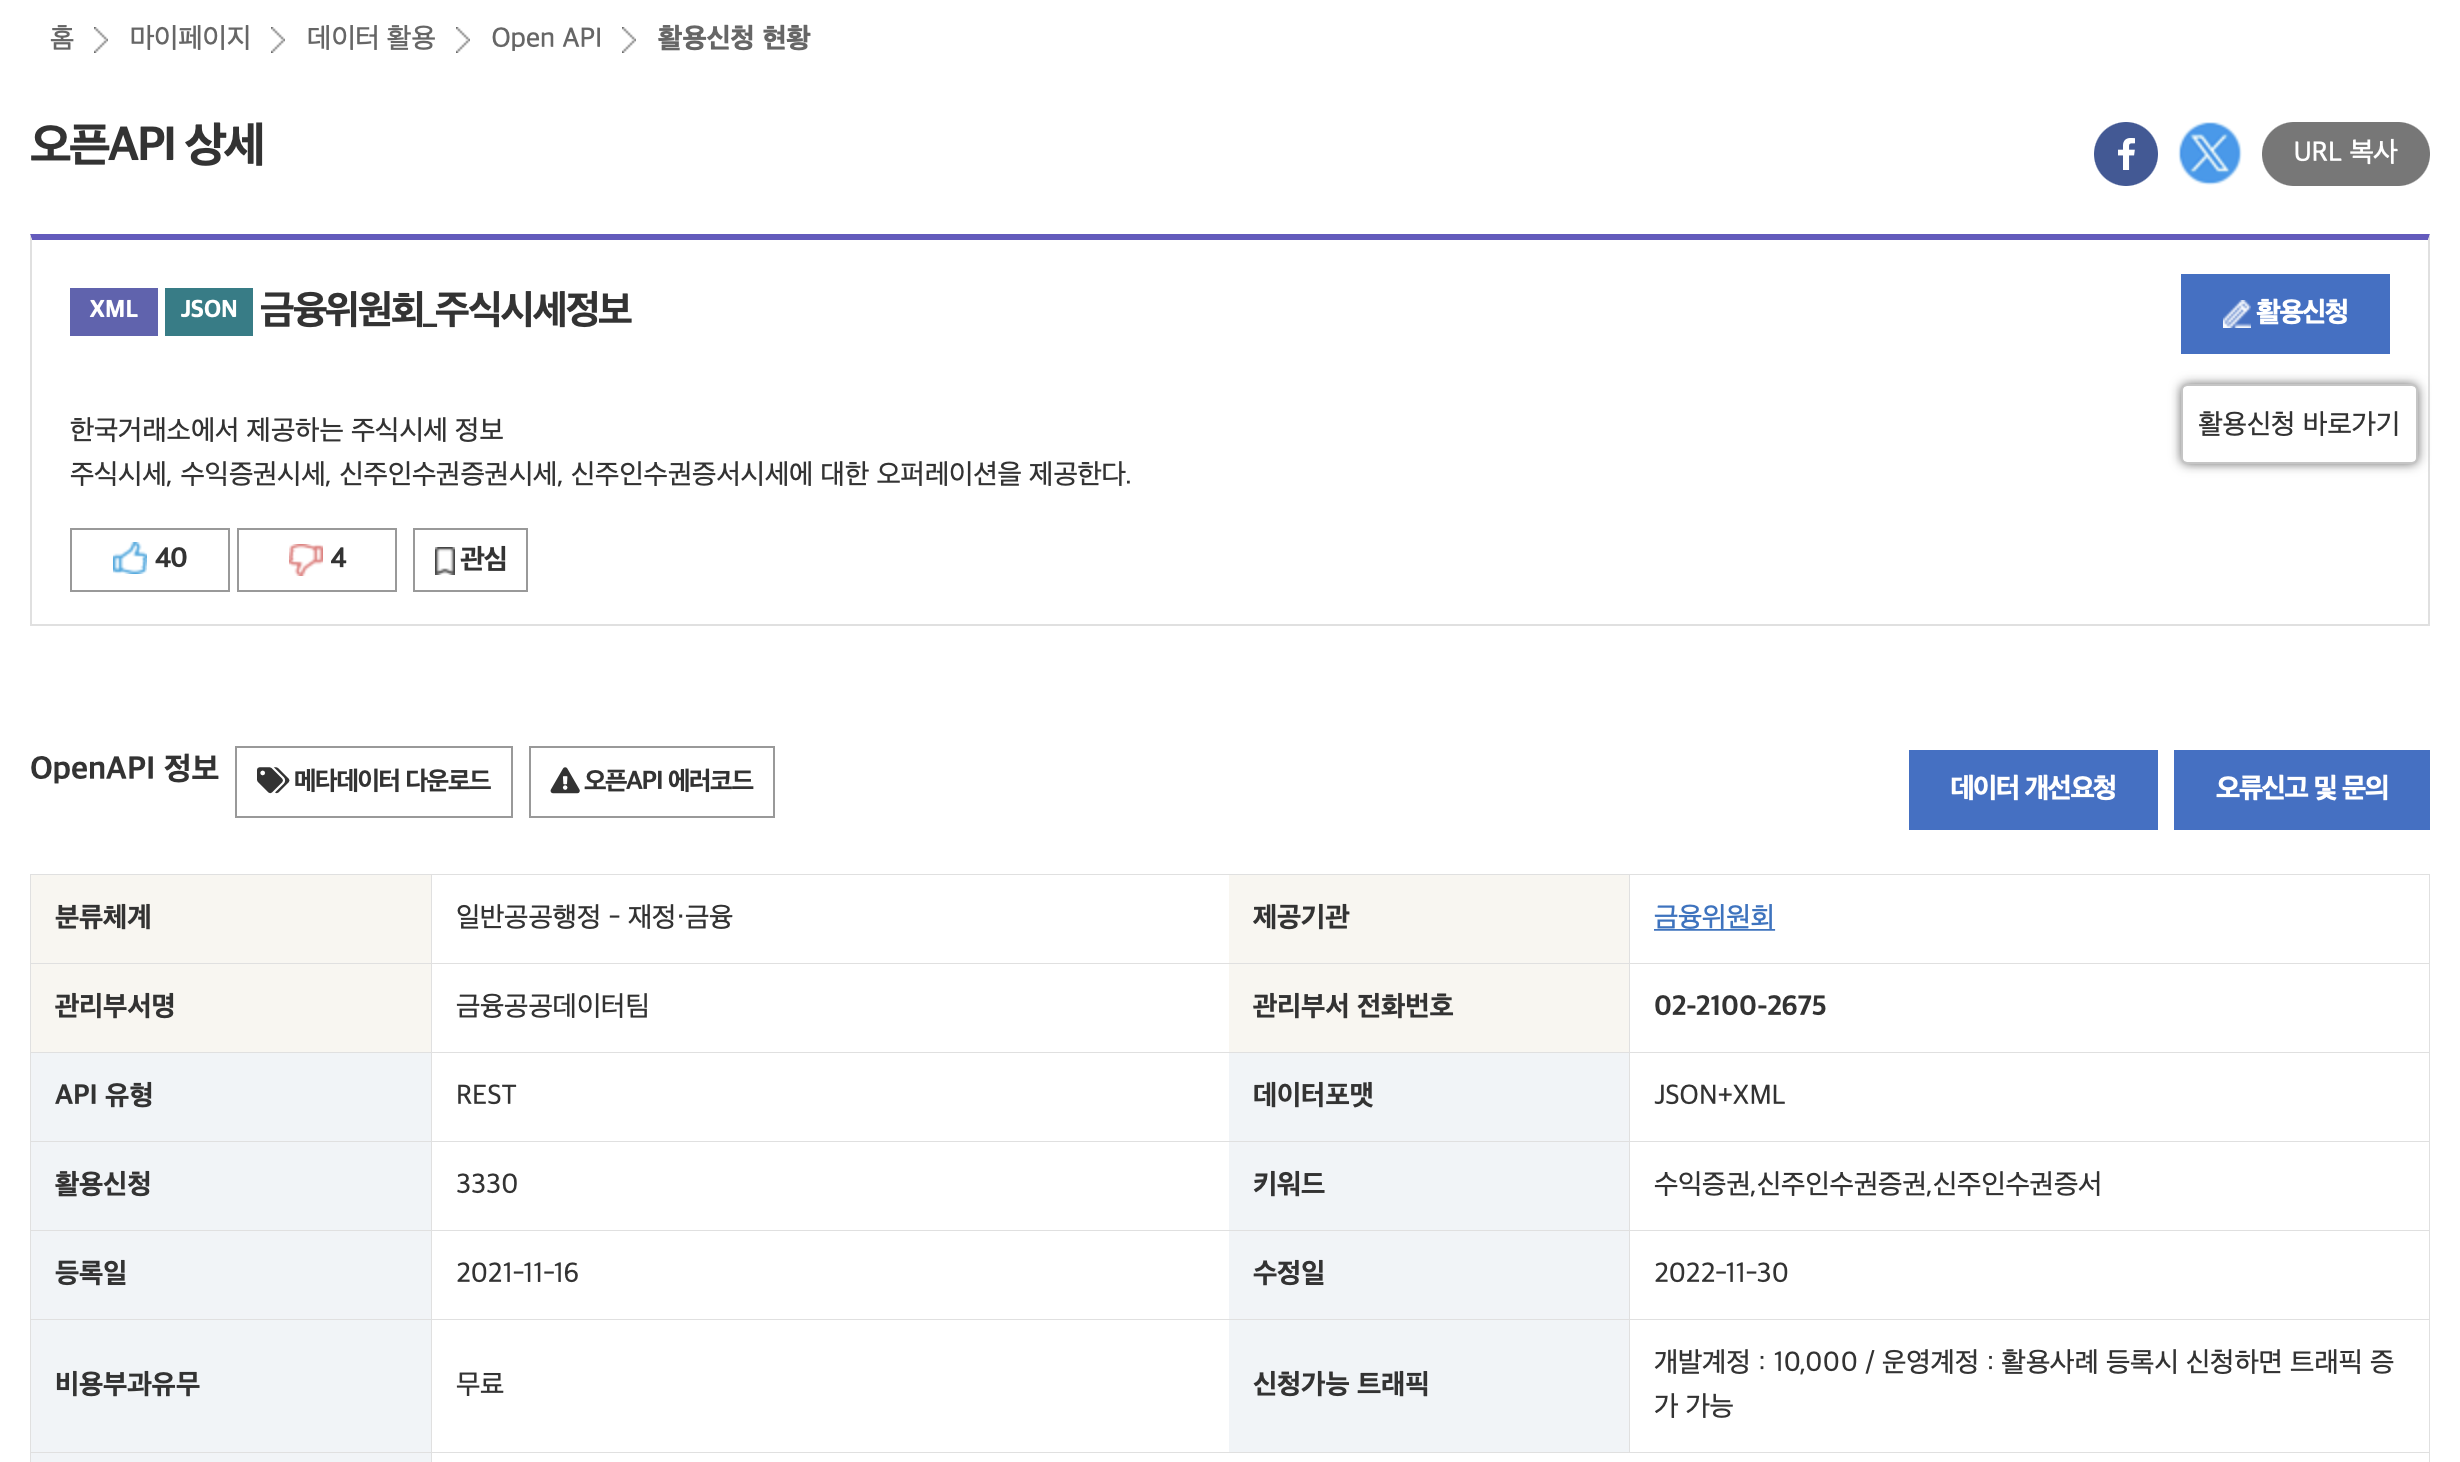Click the JSON format badge
Viewport: 2460px width, 1462px height.
208,311
